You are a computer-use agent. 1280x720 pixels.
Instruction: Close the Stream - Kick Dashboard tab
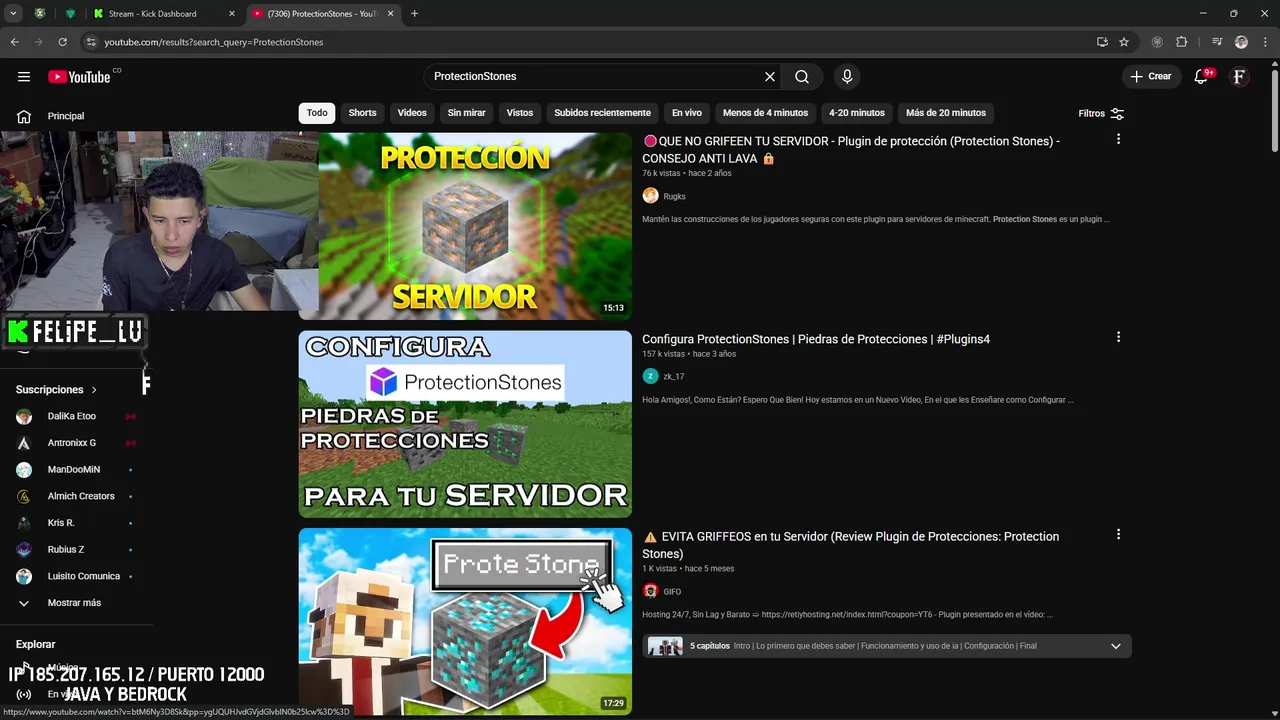232,14
